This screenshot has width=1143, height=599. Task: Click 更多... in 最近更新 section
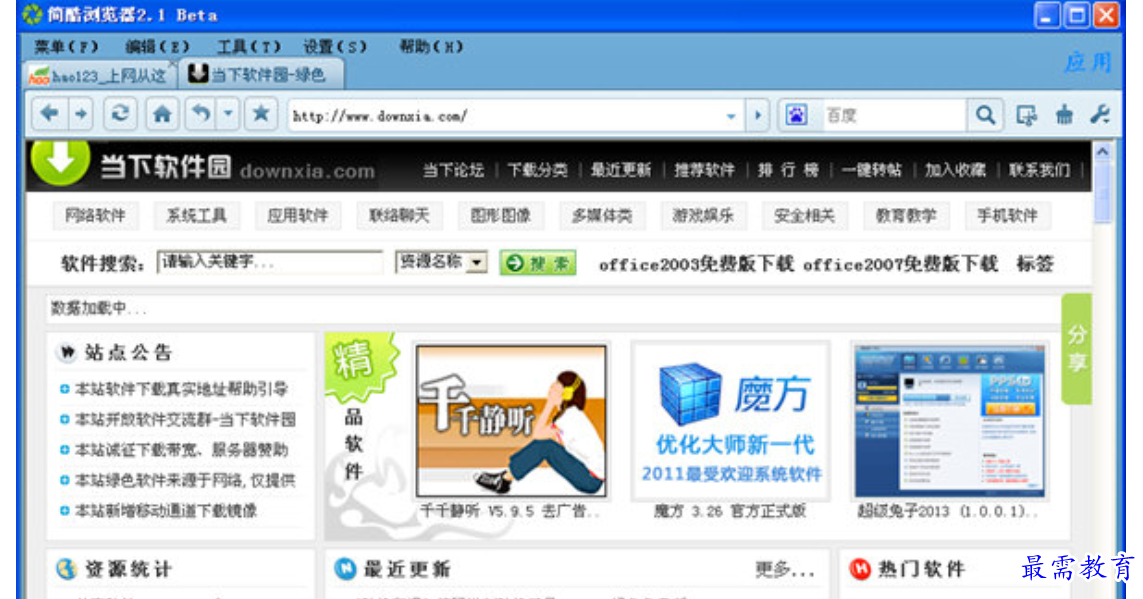tap(784, 570)
